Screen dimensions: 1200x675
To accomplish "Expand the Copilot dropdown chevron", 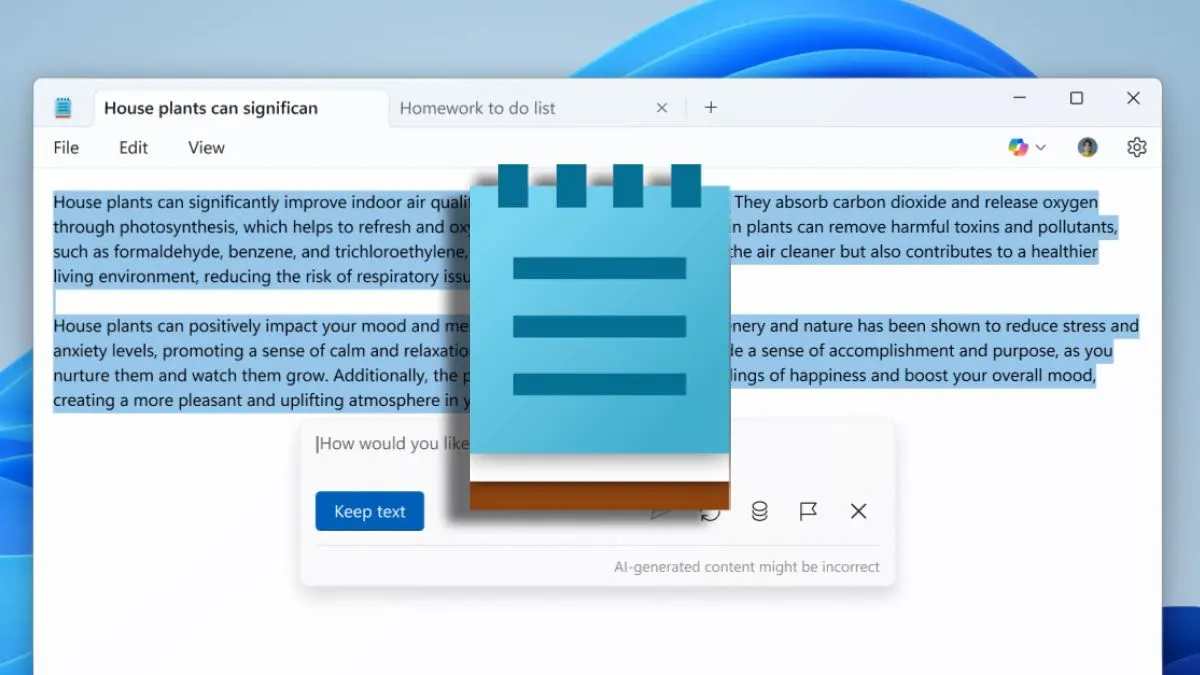I will 1040,148.
